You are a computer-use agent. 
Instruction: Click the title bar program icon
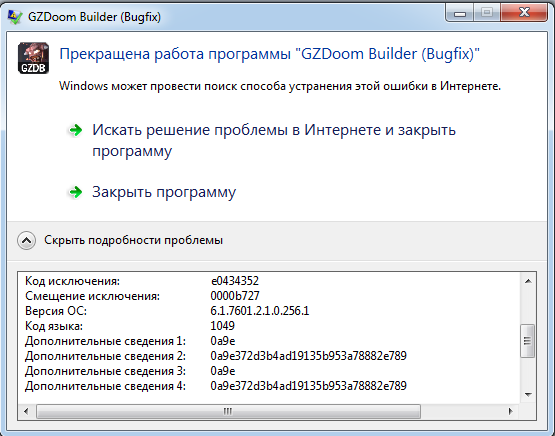click(15, 17)
